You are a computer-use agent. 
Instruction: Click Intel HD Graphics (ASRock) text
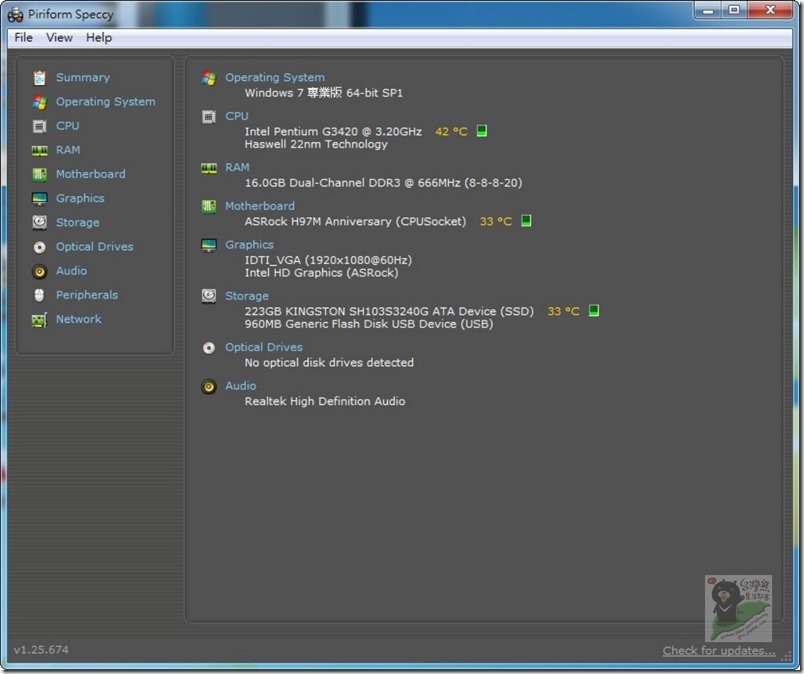tap(321, 272)
